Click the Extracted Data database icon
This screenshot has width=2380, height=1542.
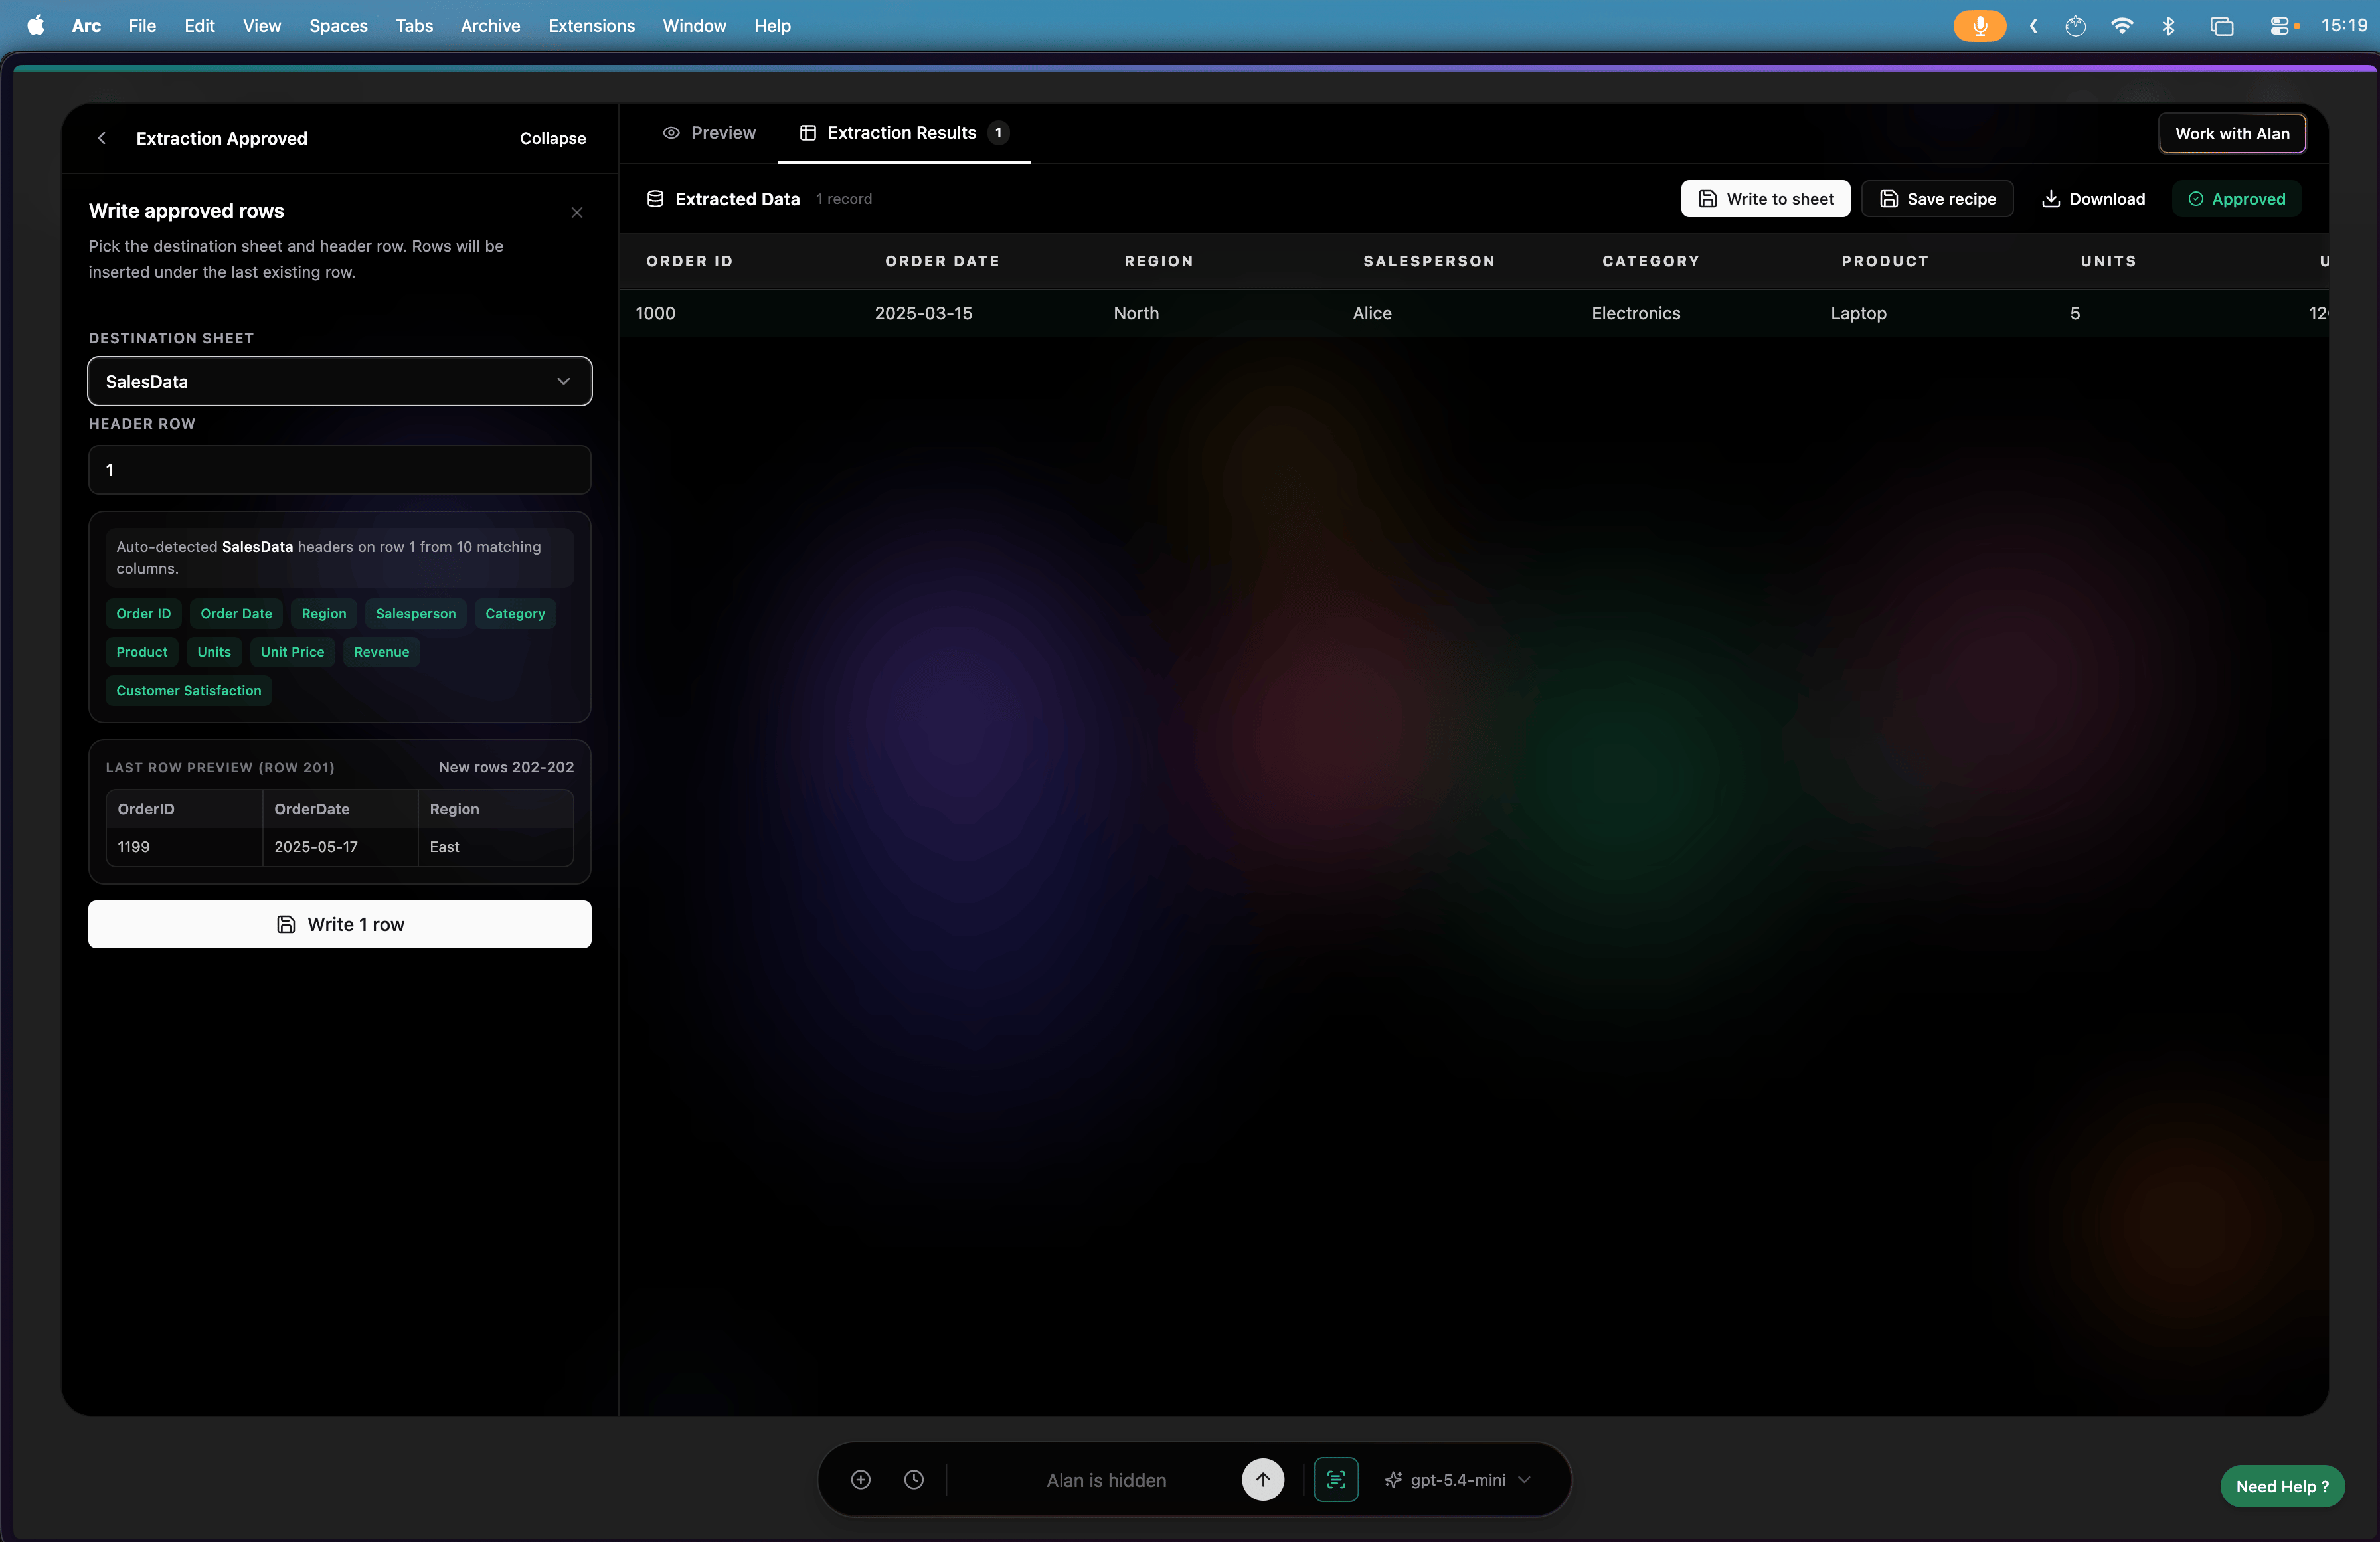tap(655, 199)
